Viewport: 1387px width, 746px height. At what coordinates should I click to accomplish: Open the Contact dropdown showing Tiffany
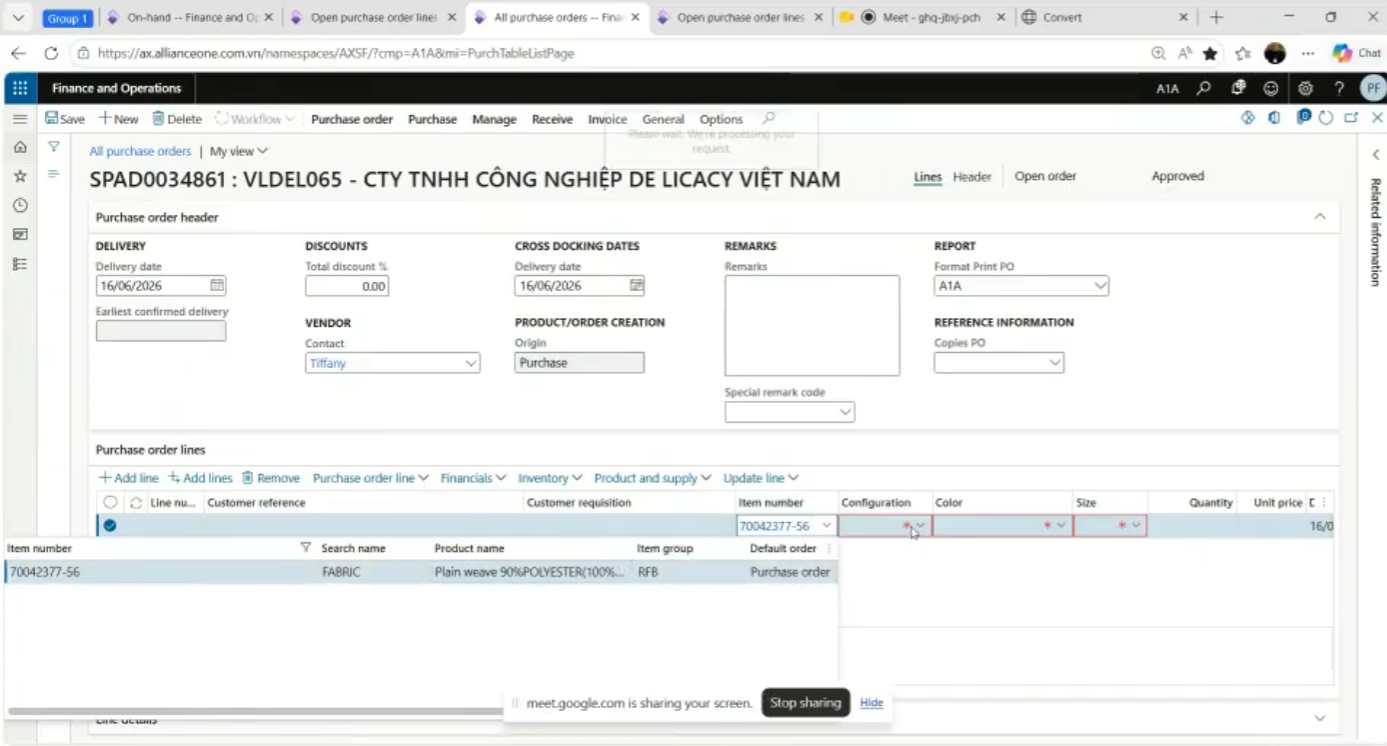(x=471, y=363)
